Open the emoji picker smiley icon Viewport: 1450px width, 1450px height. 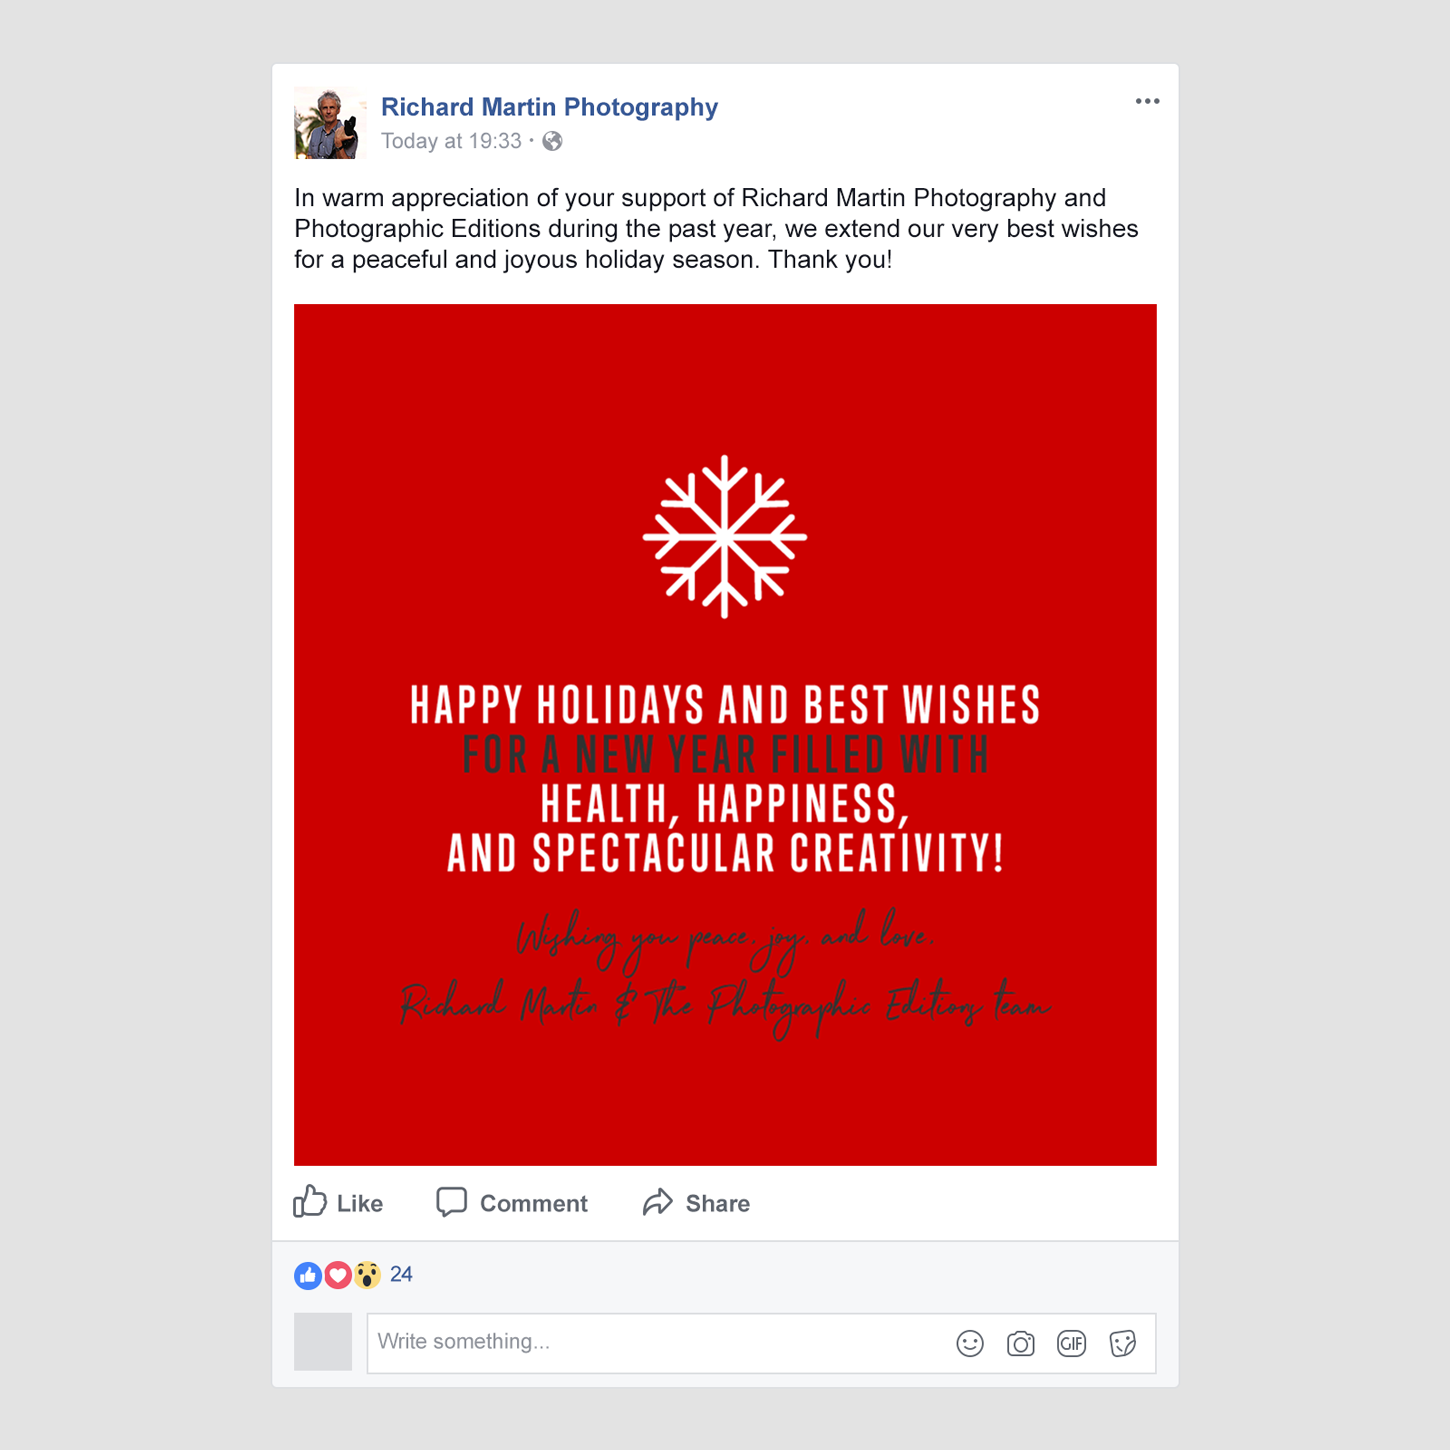click(x=970, y=1343)
